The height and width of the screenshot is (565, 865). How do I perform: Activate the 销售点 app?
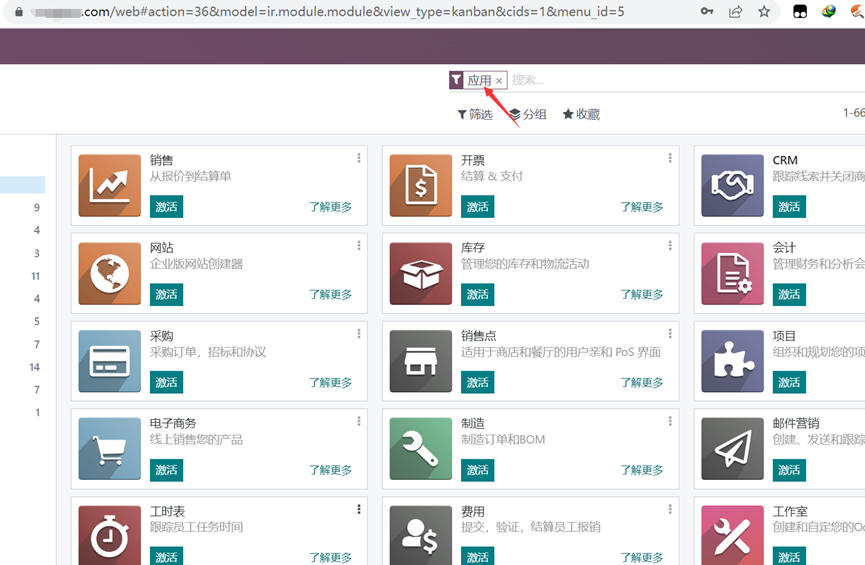[478, 382]
